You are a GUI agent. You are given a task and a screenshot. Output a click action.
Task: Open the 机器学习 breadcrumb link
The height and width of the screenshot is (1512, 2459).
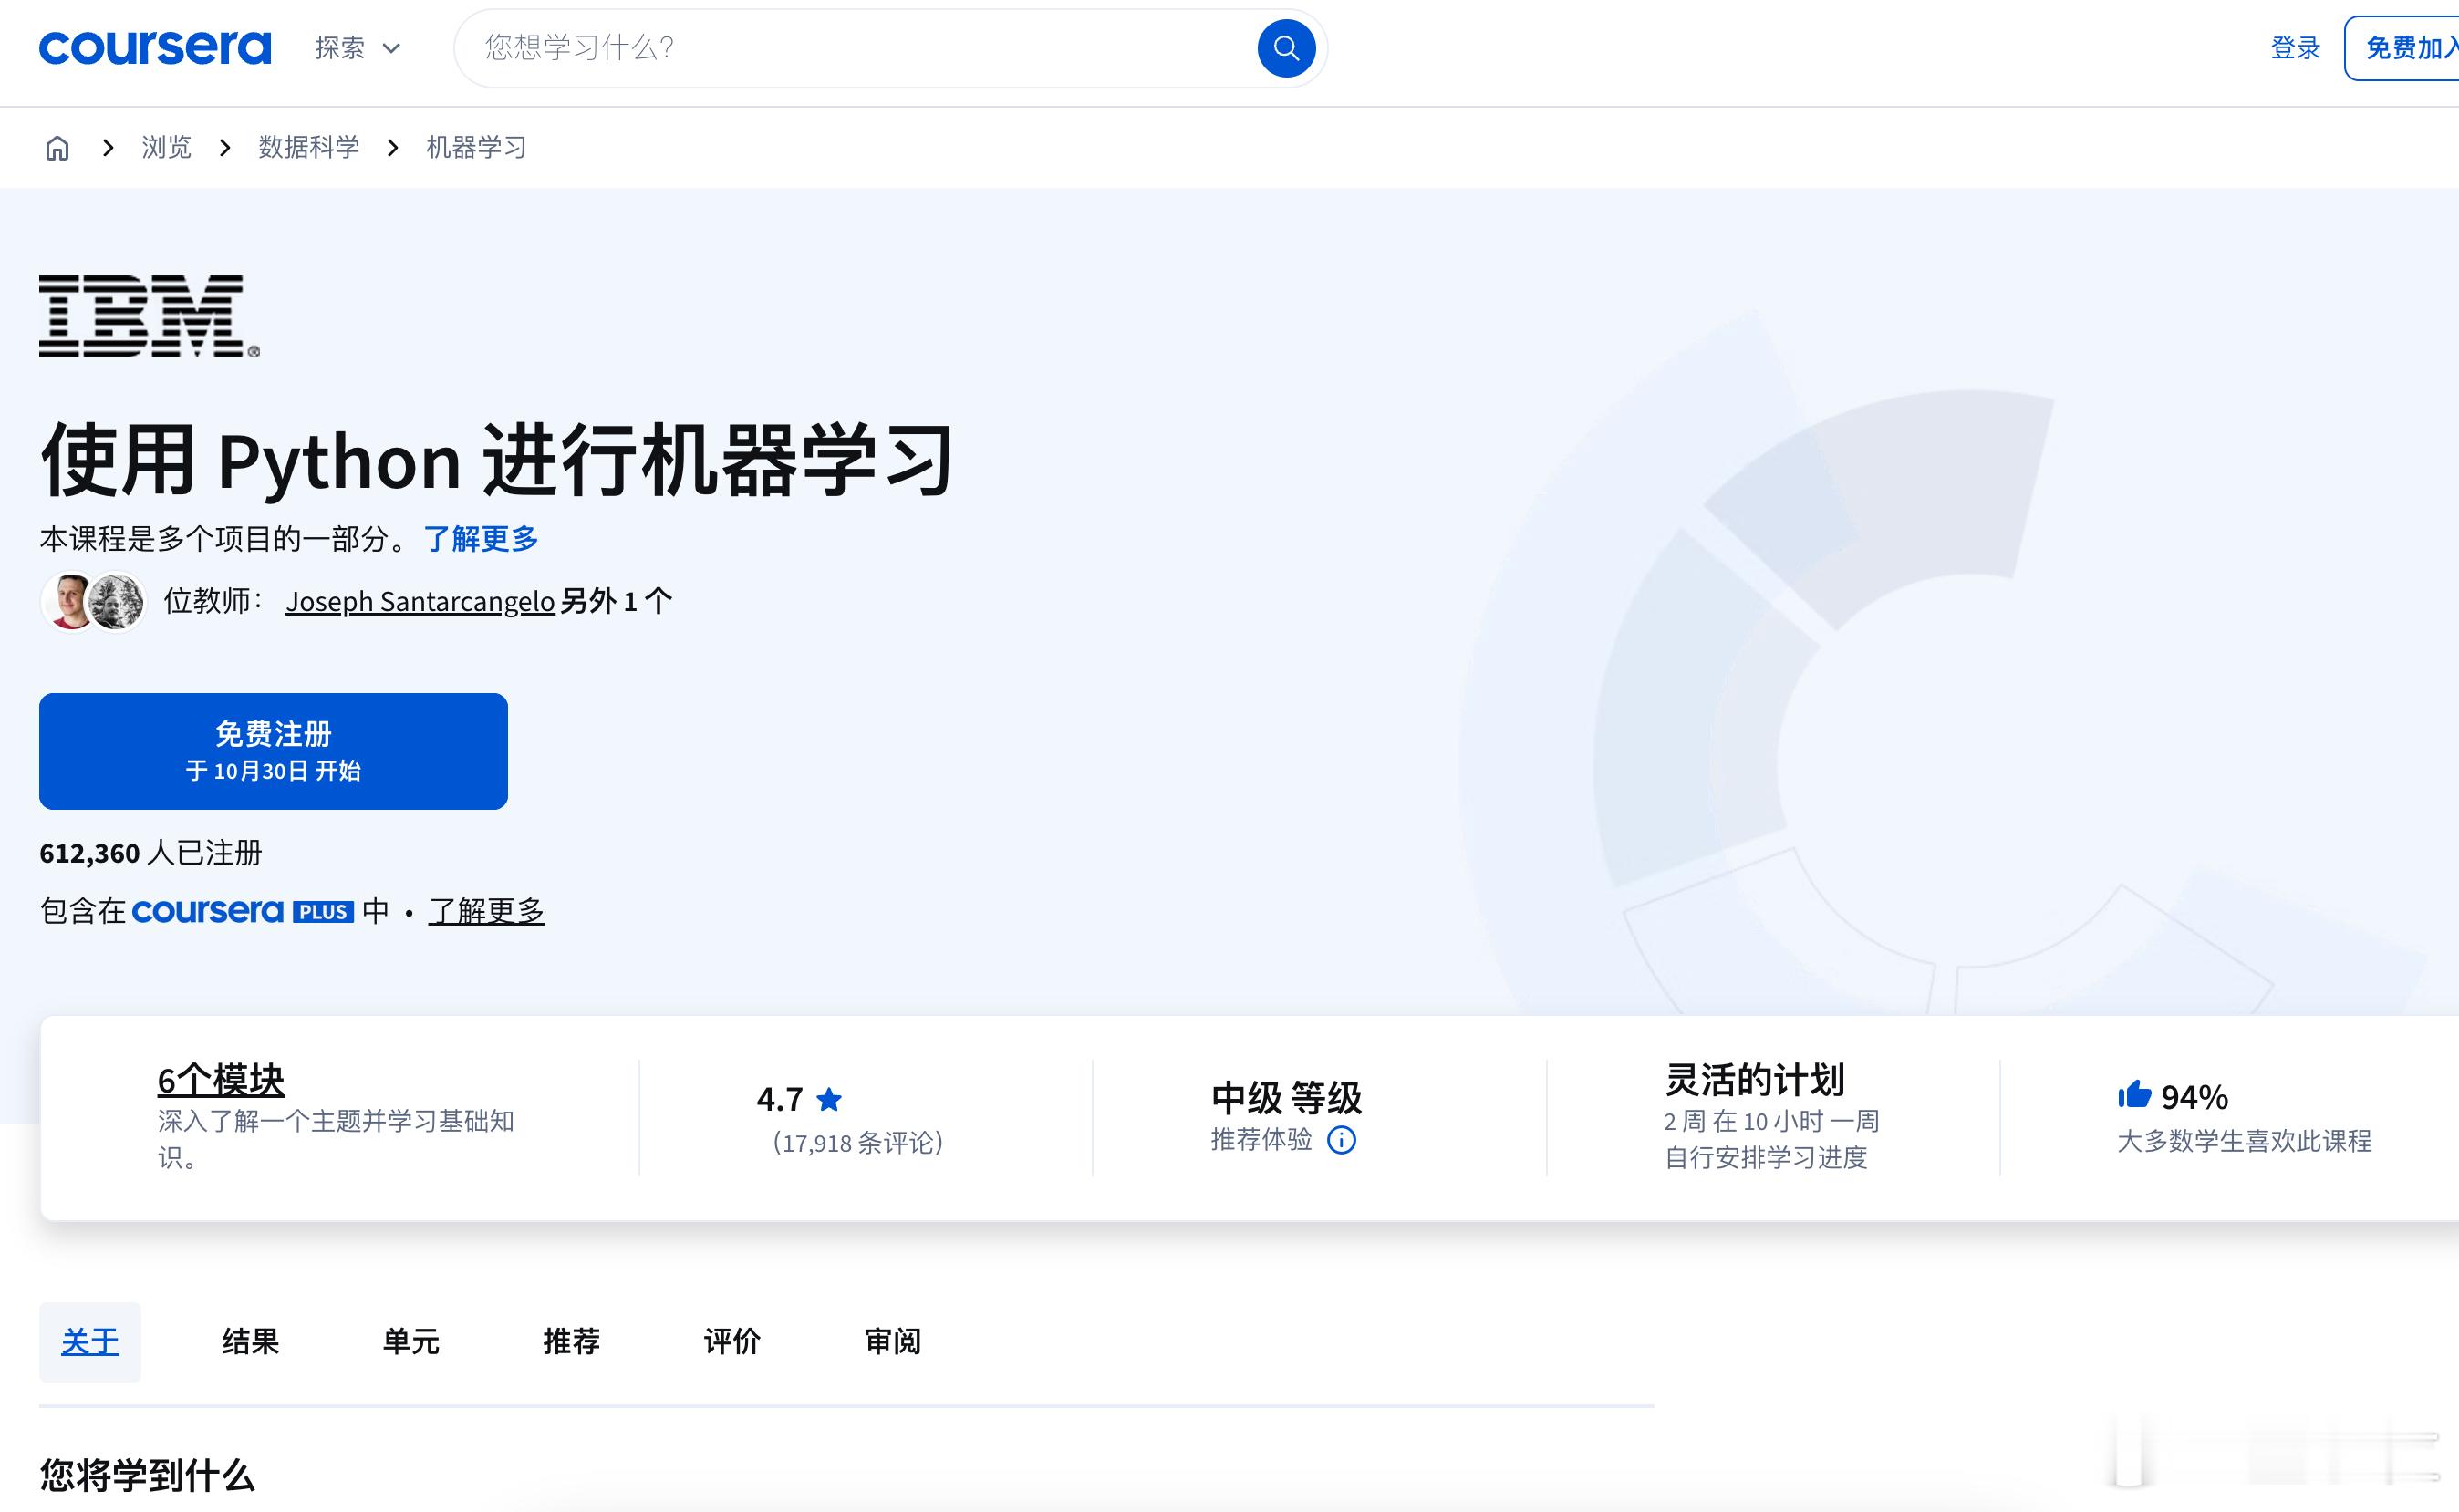tap(476, 148)
